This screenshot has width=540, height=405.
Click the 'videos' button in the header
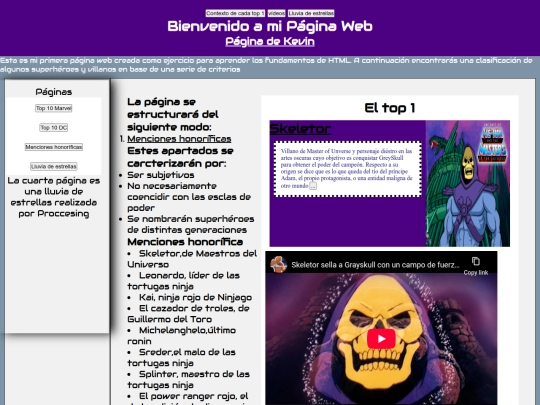276,13
